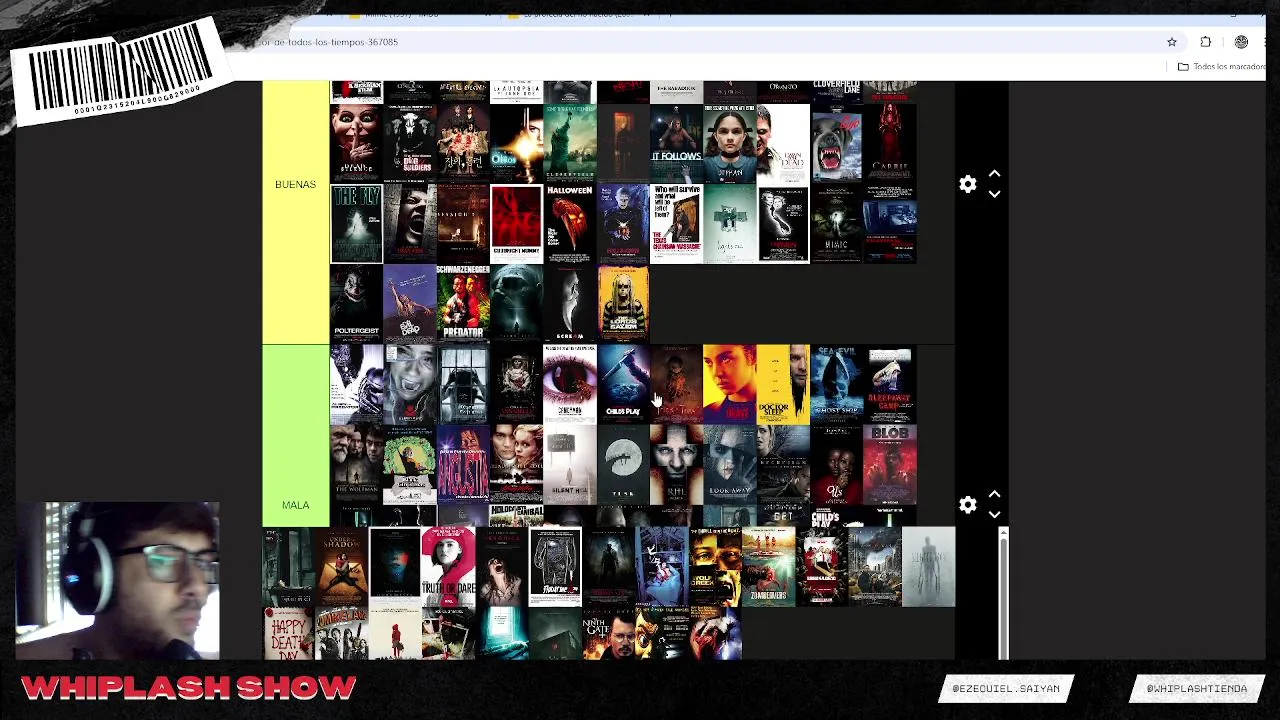1280x720 pixels.
Task: Pick the Hellraiser Pinhead poster
Action: (x=622, y=224)
